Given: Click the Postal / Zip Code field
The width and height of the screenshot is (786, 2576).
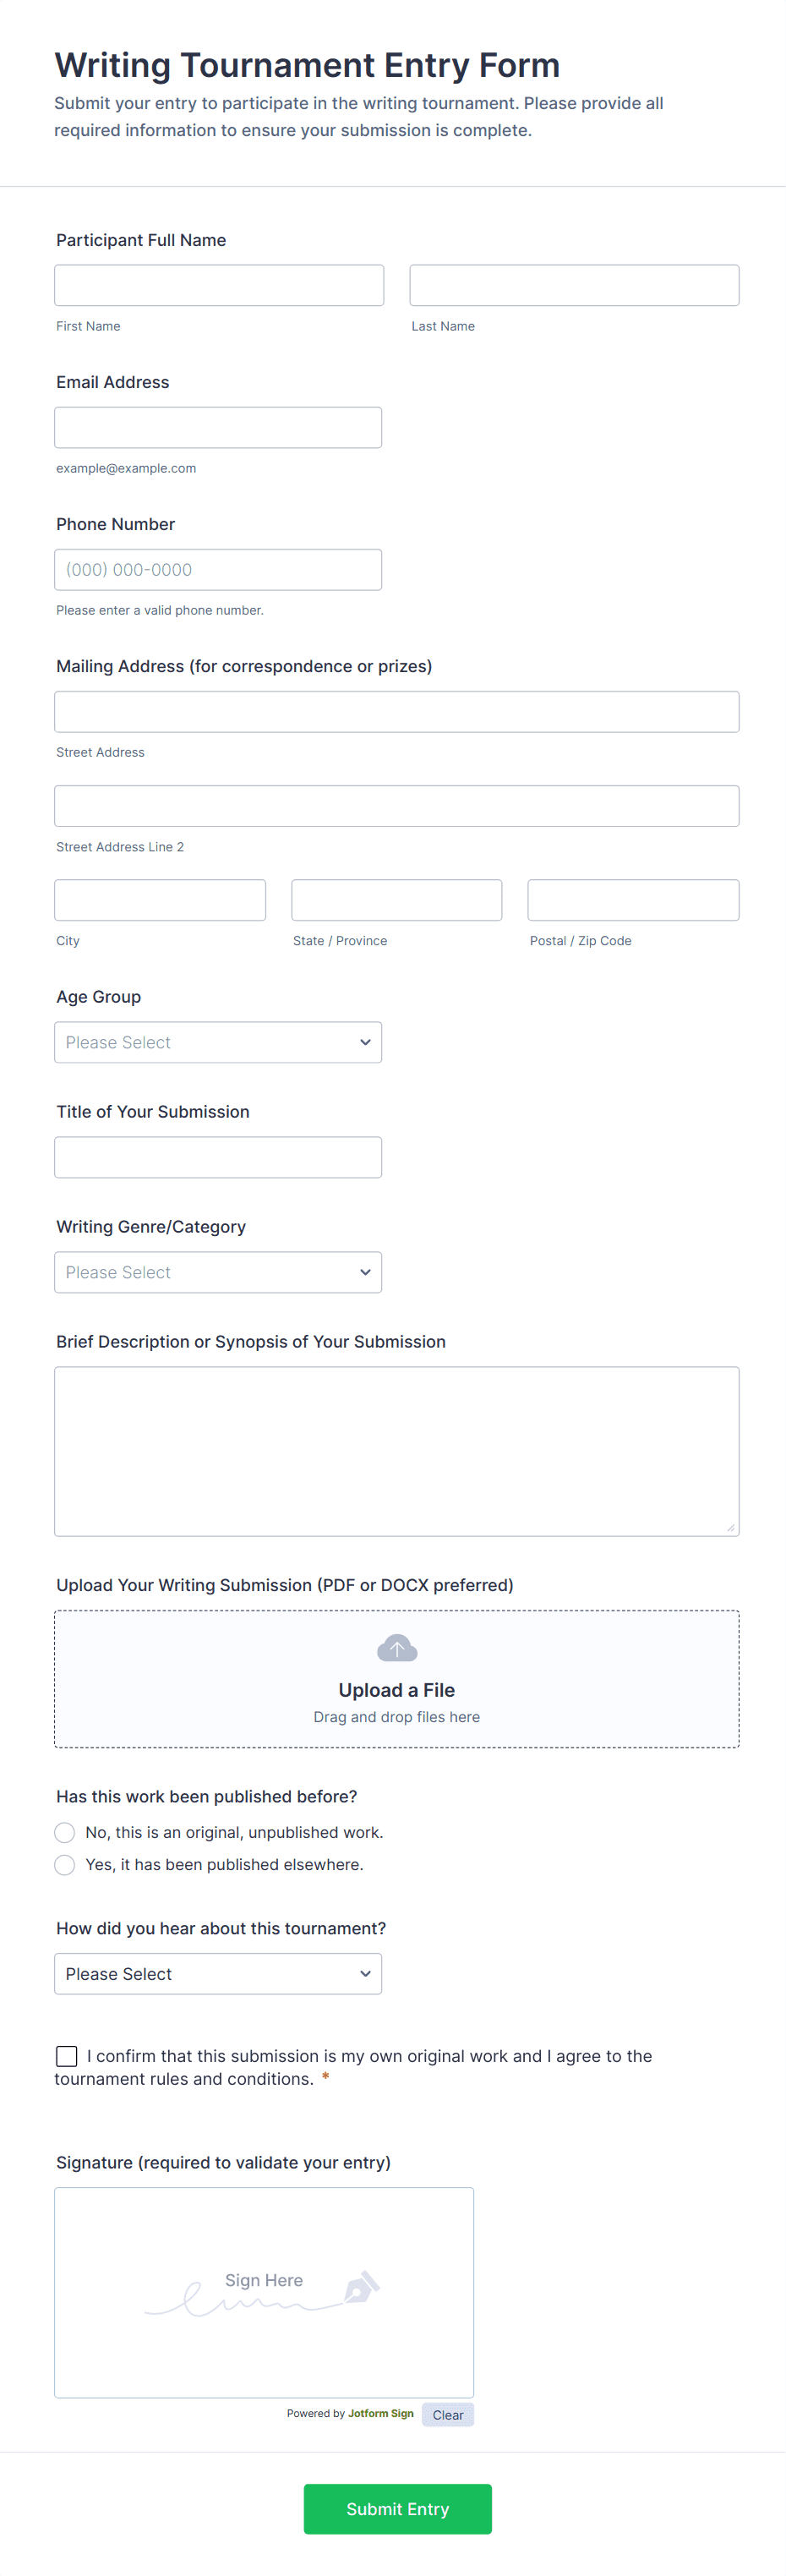Looking at the screenshot, I should pos(633,900).
